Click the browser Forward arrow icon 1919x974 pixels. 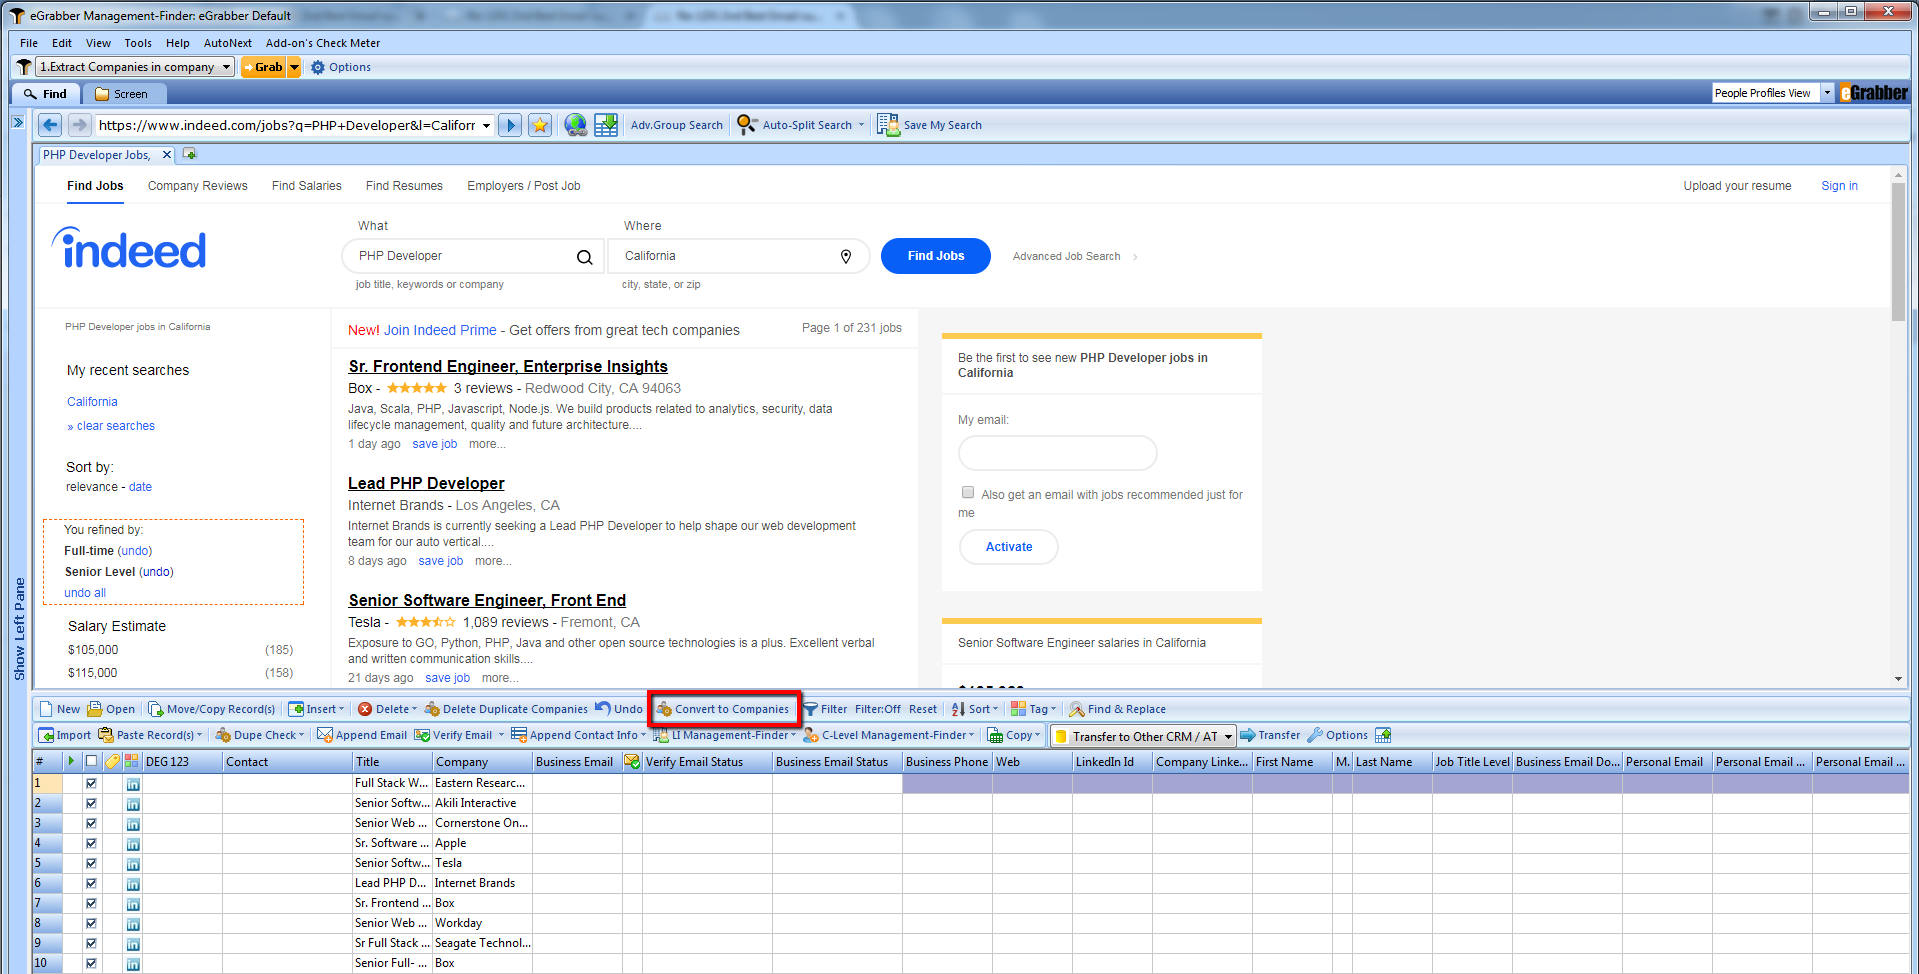click(80, 125)
